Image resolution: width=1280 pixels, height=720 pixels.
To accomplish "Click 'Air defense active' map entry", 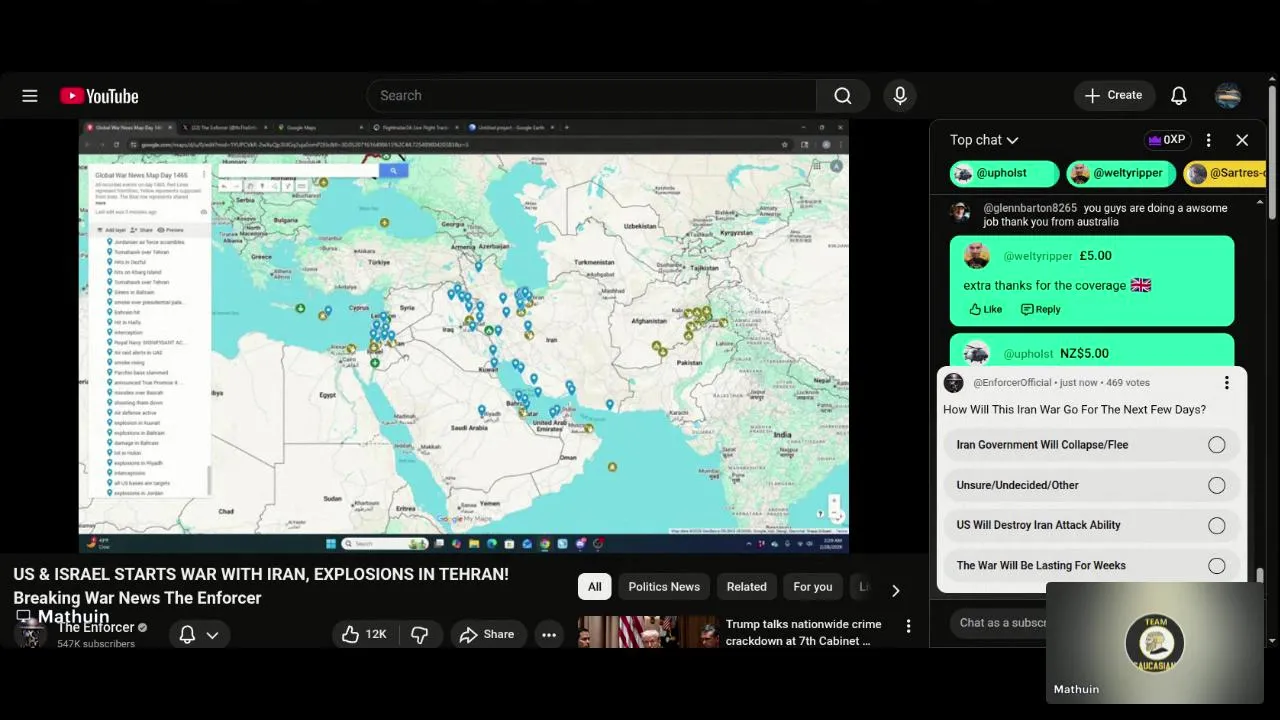I will coord(135,413).
